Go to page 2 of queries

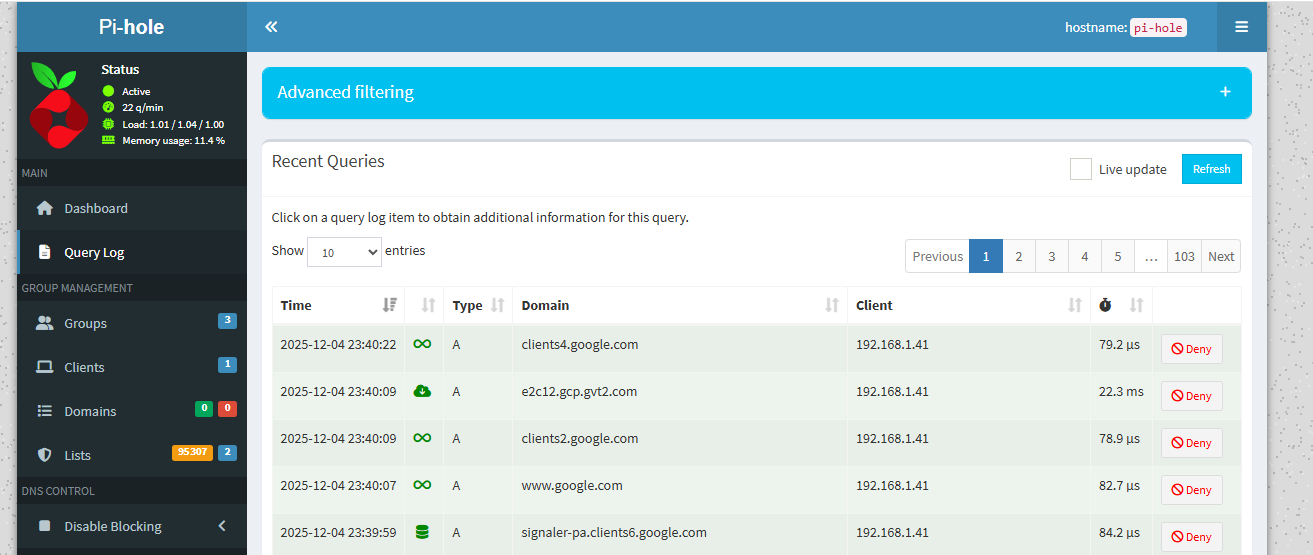coord(1018,256)
